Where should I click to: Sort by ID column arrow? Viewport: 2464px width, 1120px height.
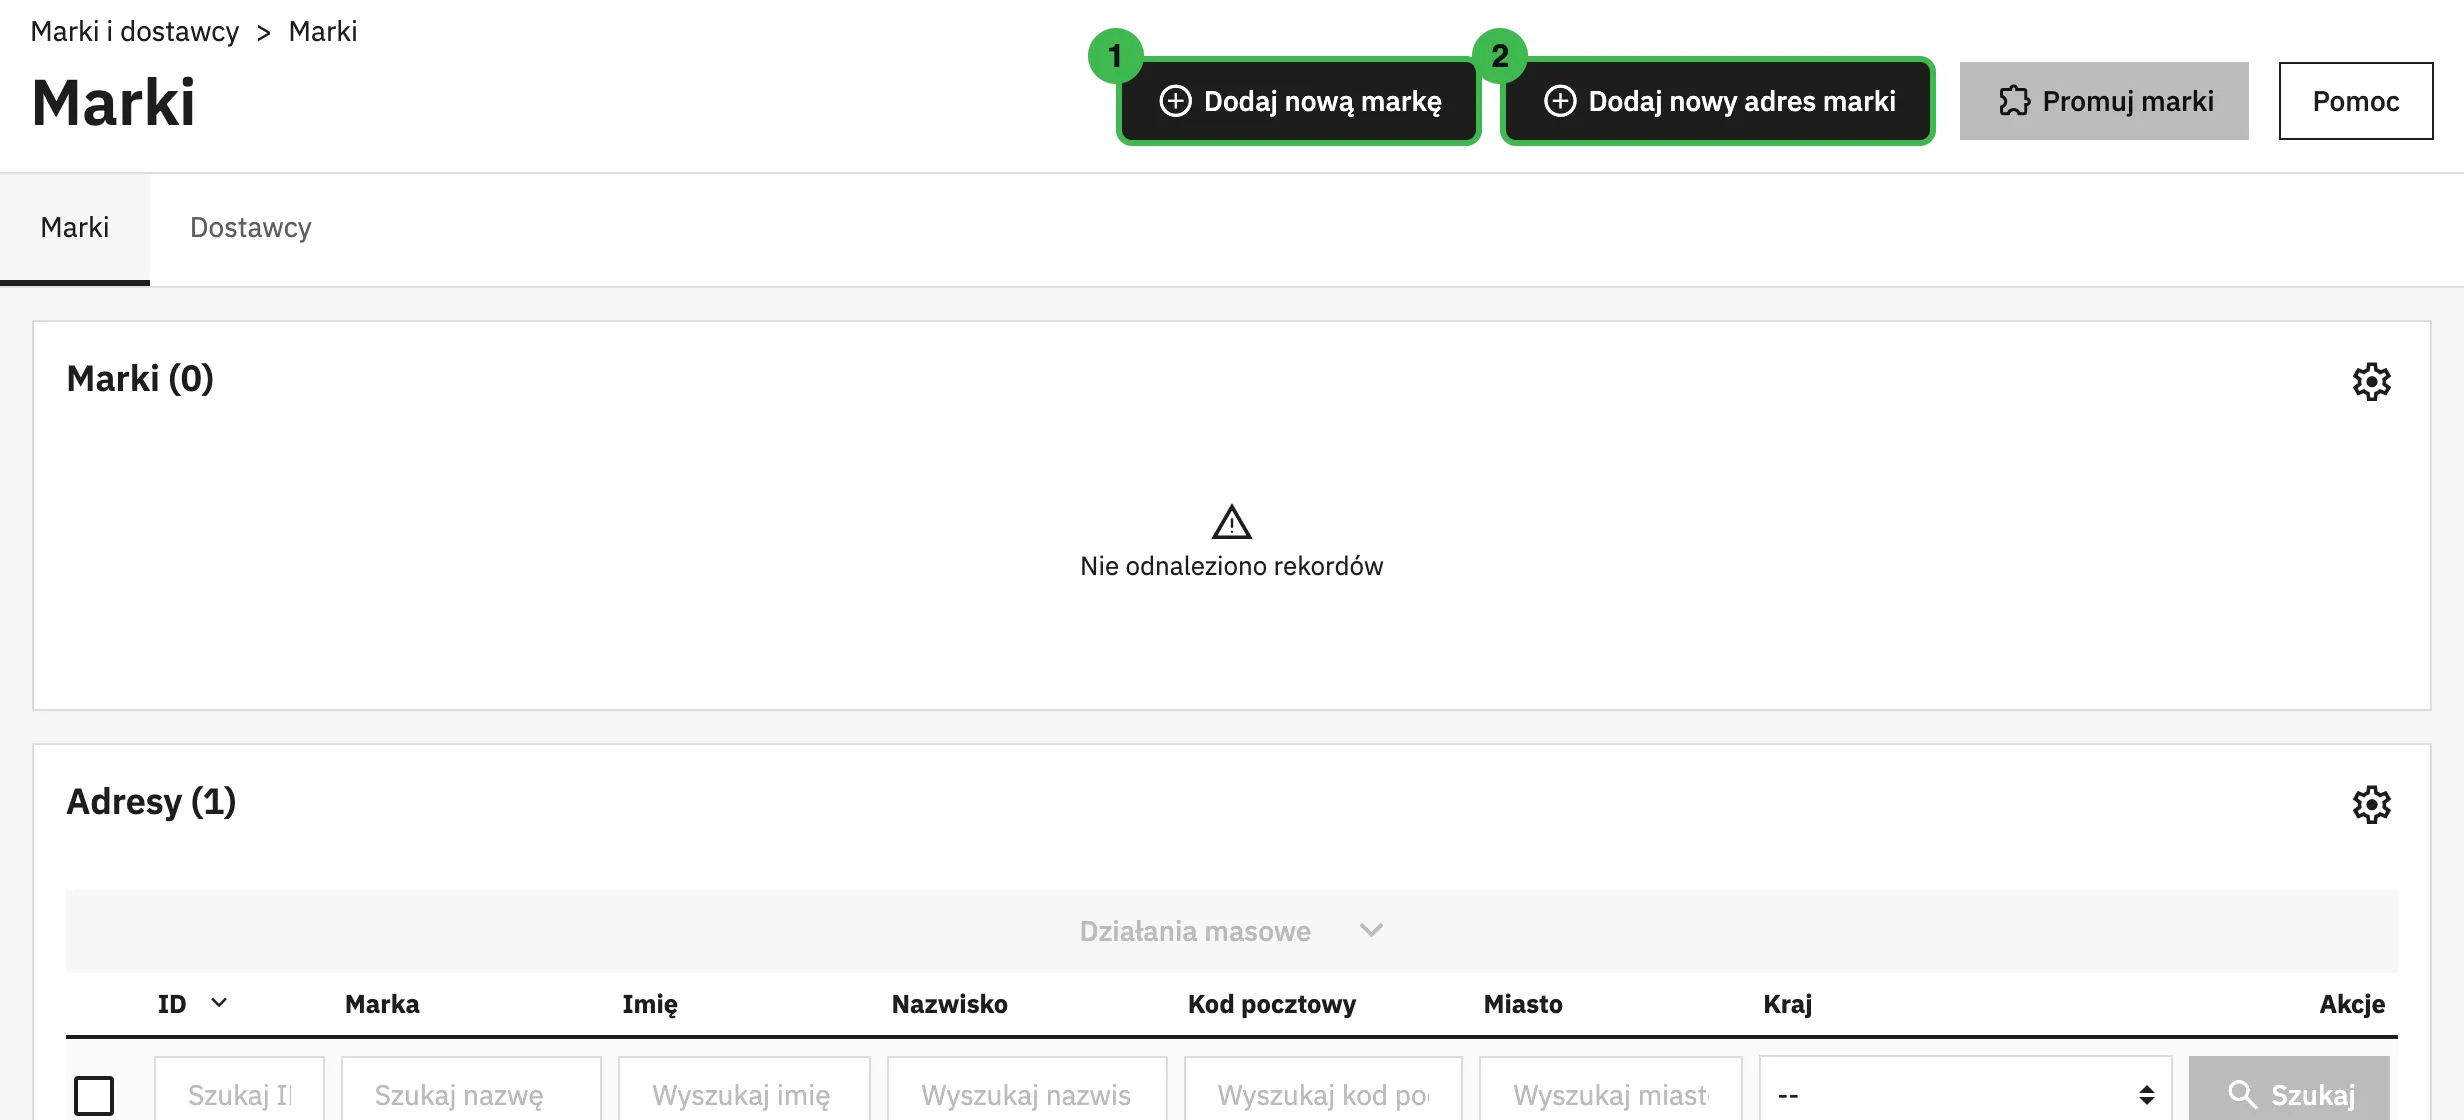point(219,1003)
